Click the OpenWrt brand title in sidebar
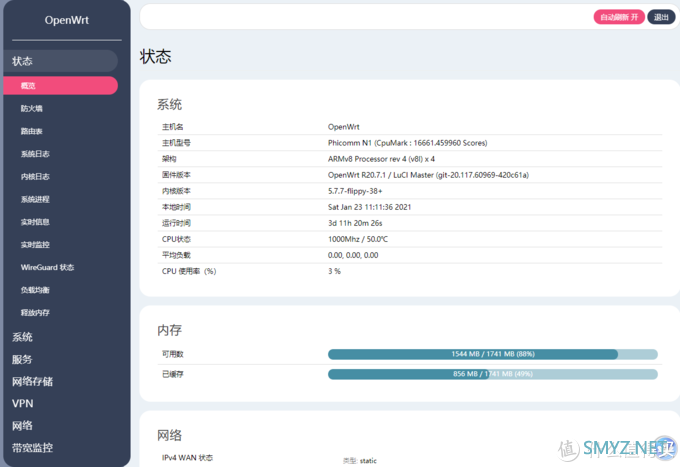 (x=67, y=20)
